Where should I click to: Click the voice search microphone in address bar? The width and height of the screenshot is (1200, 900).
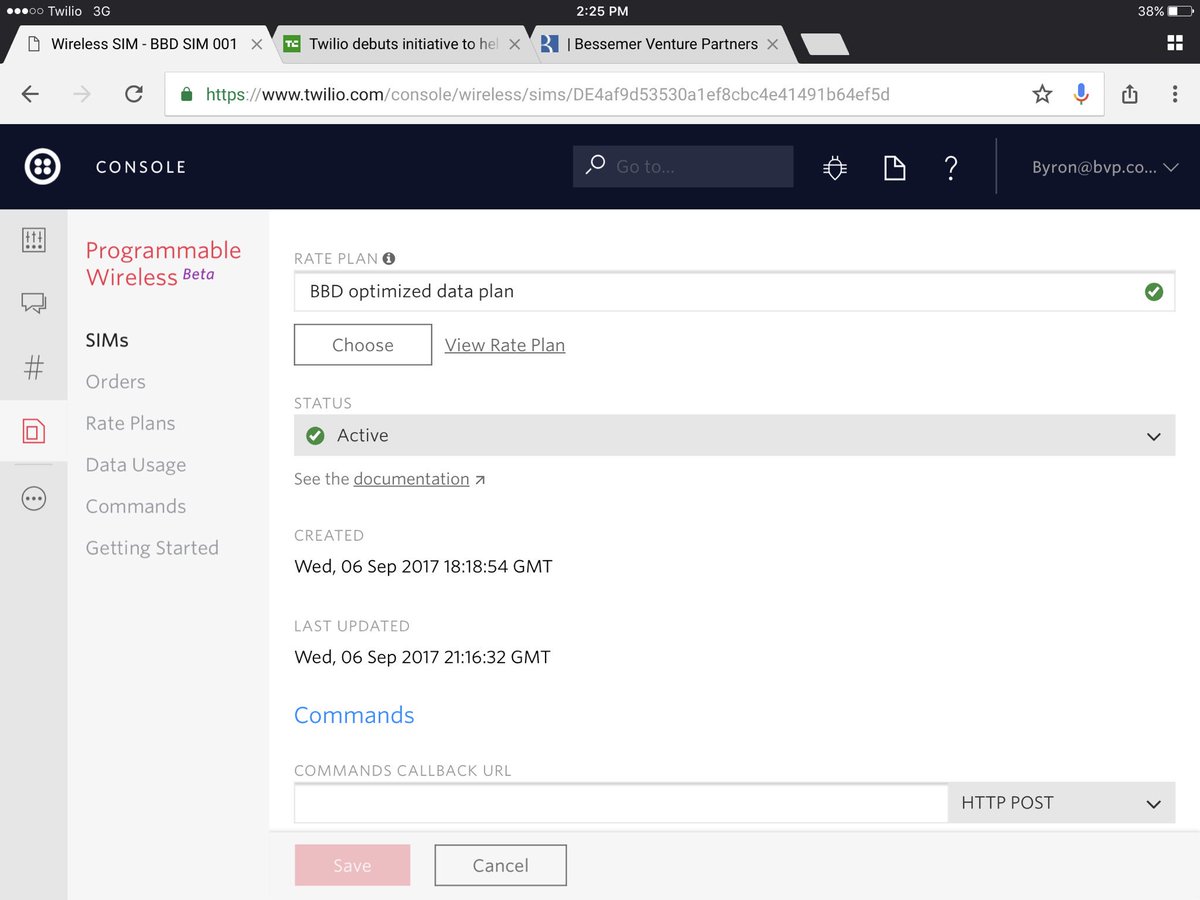(1081, 93)
